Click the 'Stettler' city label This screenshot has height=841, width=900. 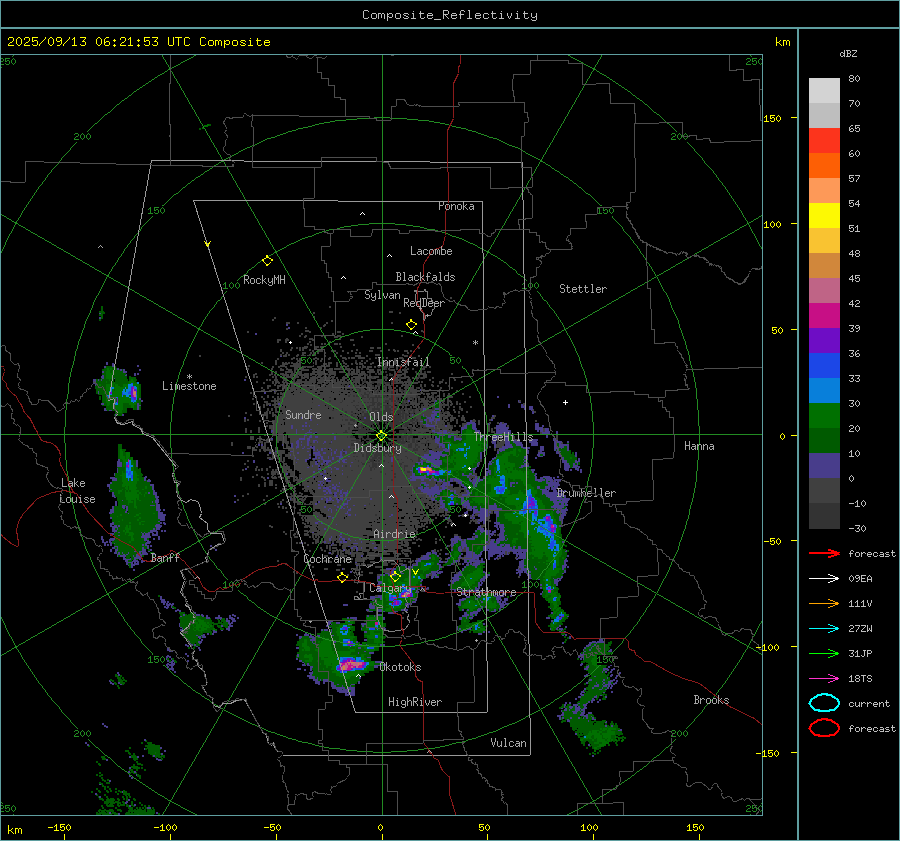(583, 289)
